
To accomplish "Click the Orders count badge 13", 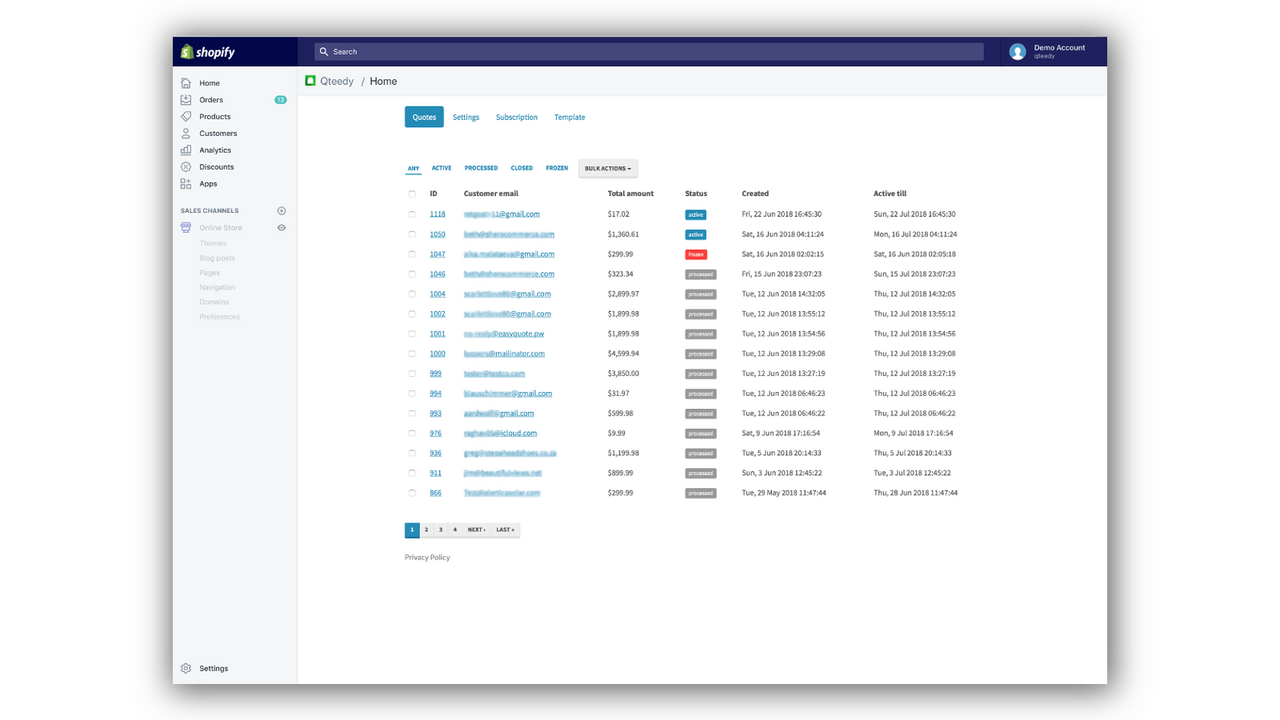I will [281, 100].
